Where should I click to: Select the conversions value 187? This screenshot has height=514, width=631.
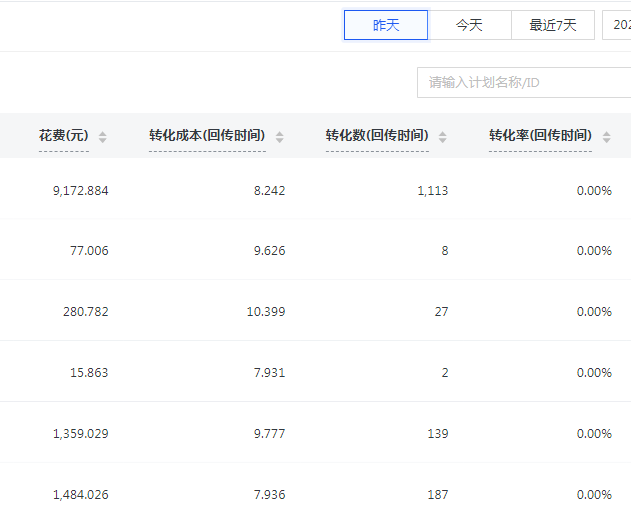(438, 494)
